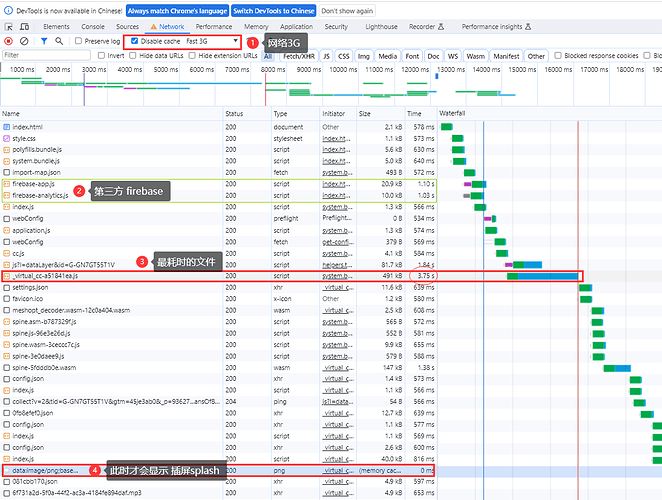Open the Fast 3G throttling dropdown

[x=212, y=41]
